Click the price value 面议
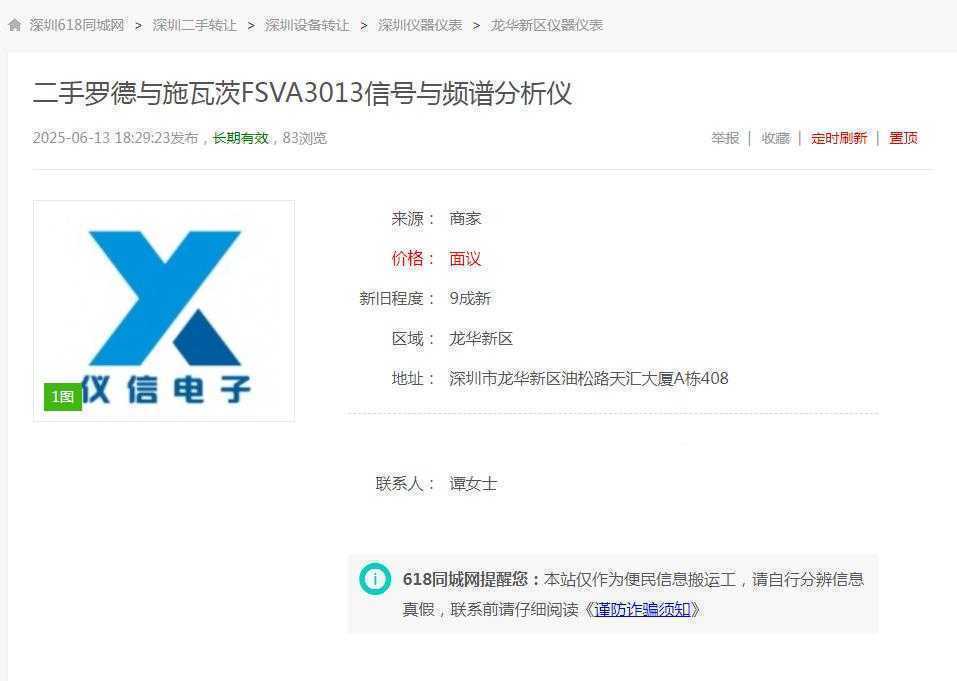The height and width of the screenshot is (681, 957). pos(465,259)
